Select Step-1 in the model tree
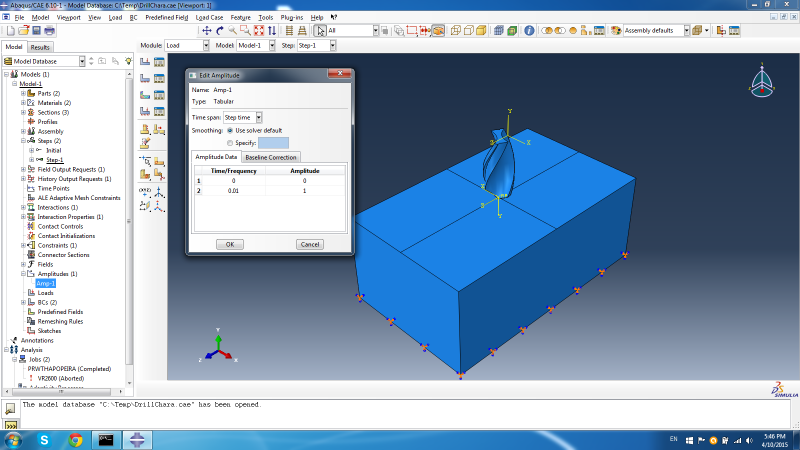 [x=55, y=160]
